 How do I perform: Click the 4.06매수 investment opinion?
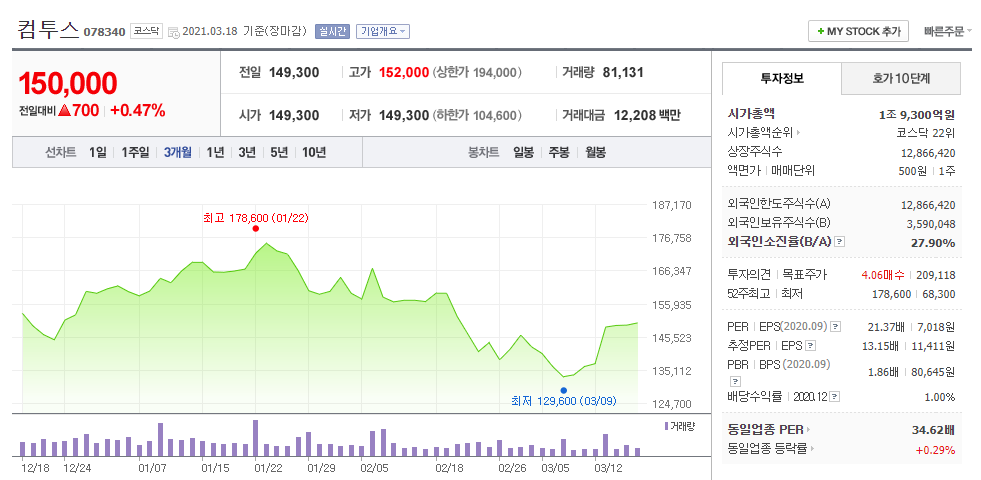coord(883,275)
